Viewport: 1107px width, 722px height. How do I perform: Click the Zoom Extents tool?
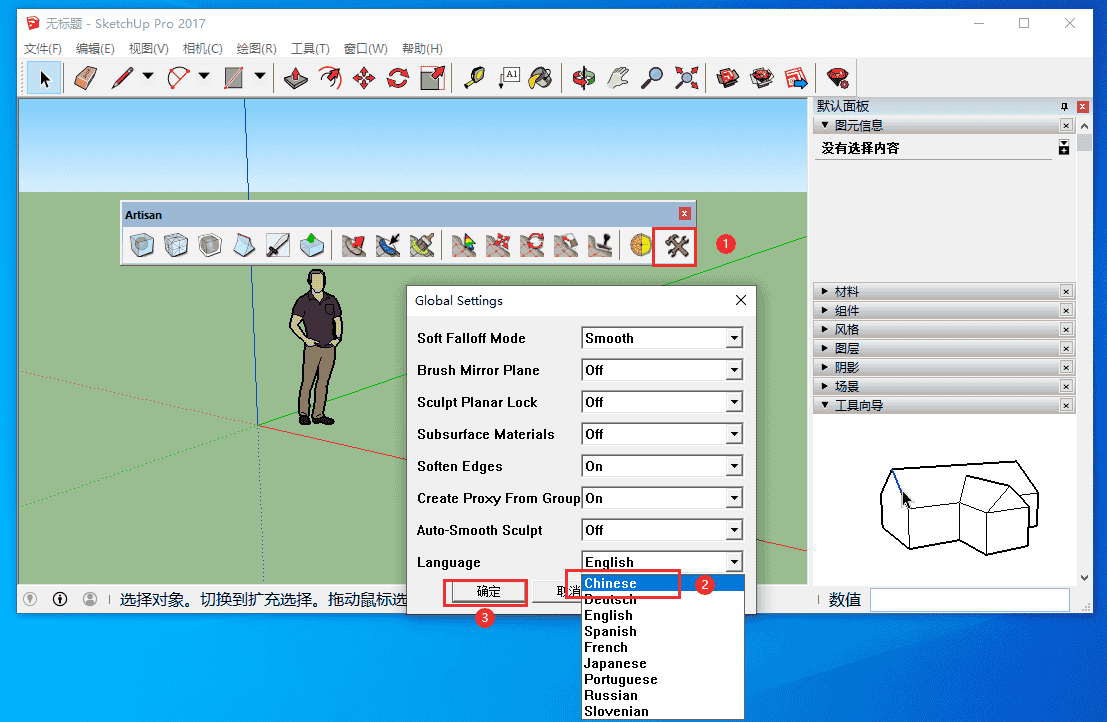click(686, 78)
